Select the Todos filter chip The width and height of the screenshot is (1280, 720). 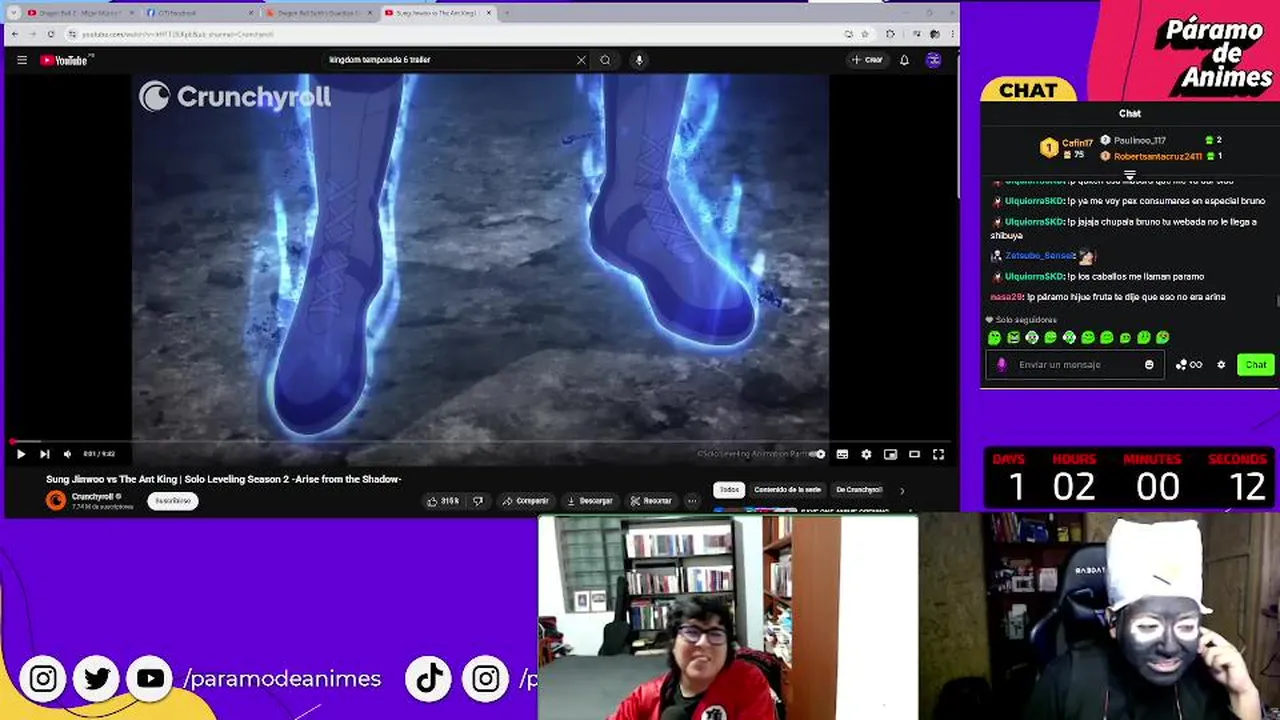(x=729, y=490)
